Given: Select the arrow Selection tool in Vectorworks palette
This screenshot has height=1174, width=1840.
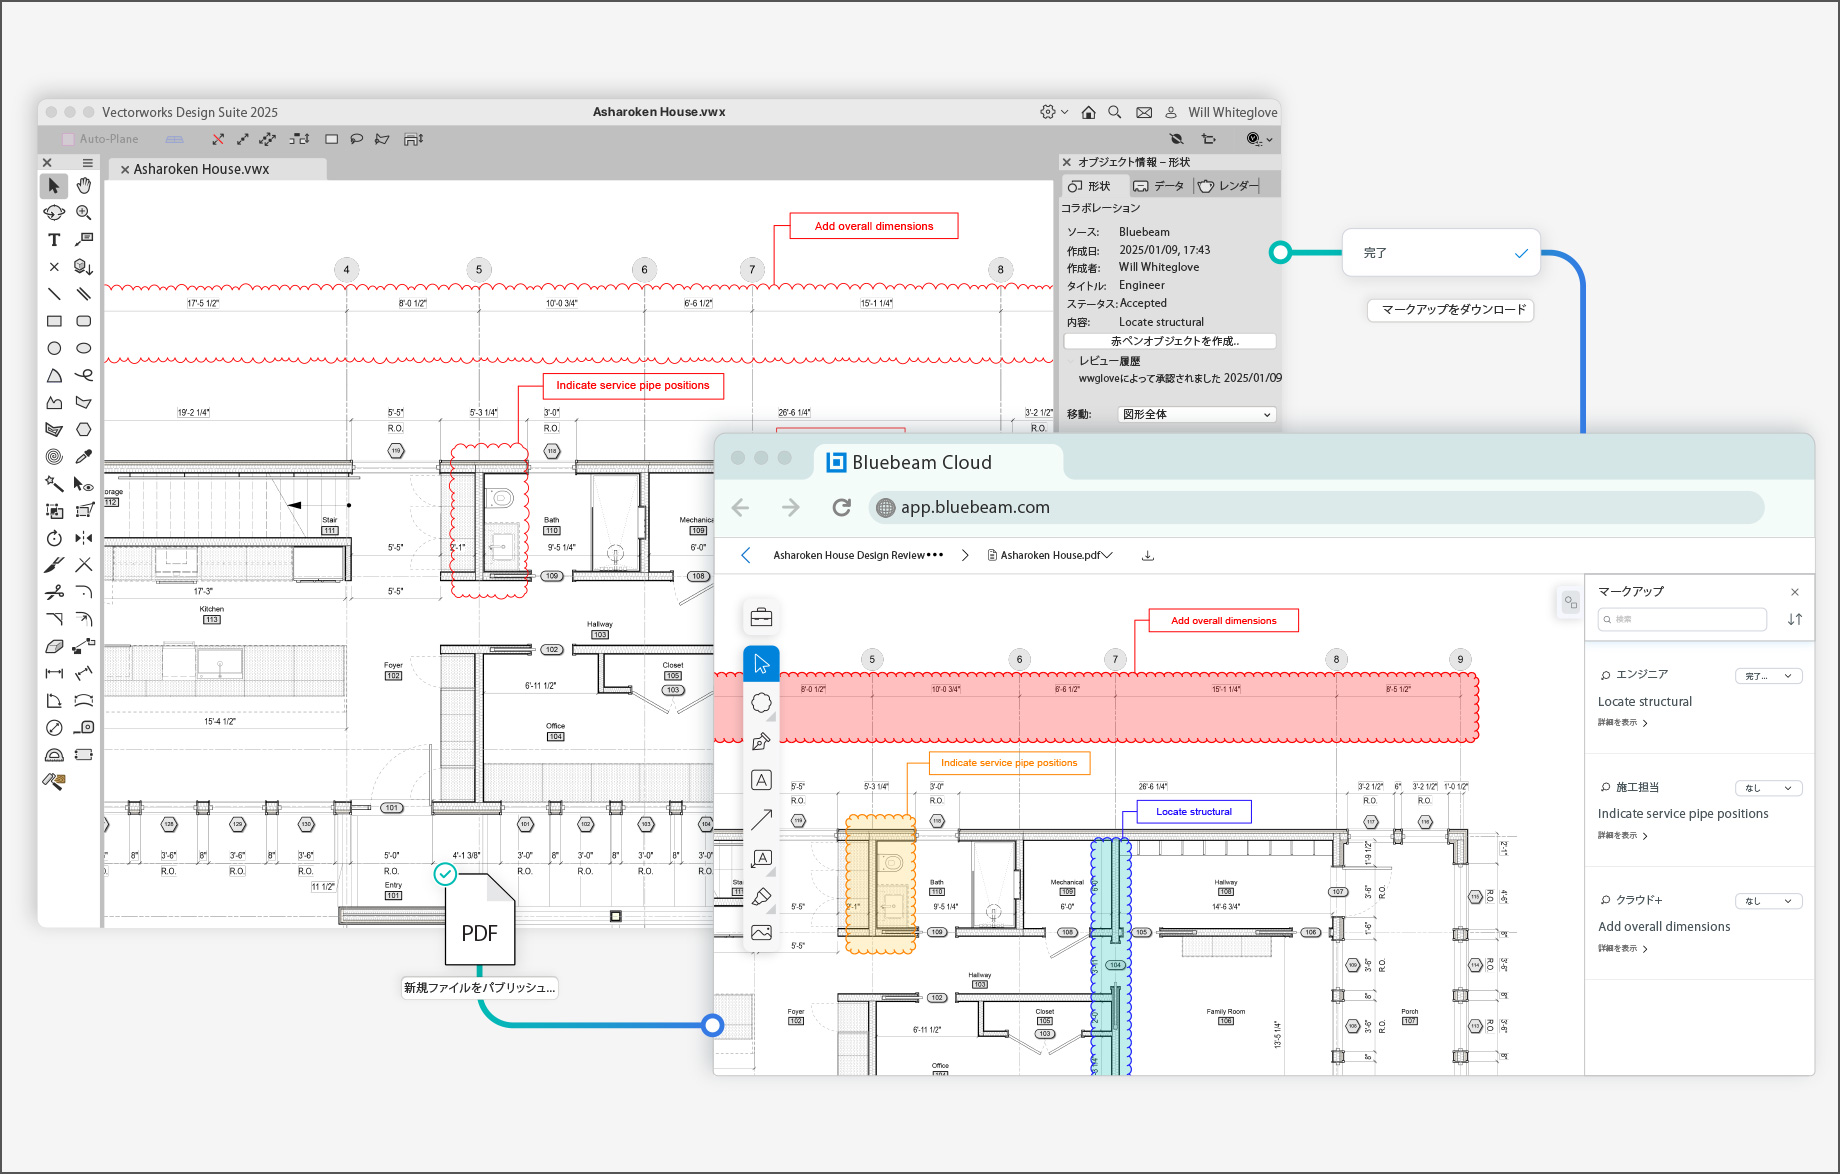Looking at the screenshot, I should [54, 186].
